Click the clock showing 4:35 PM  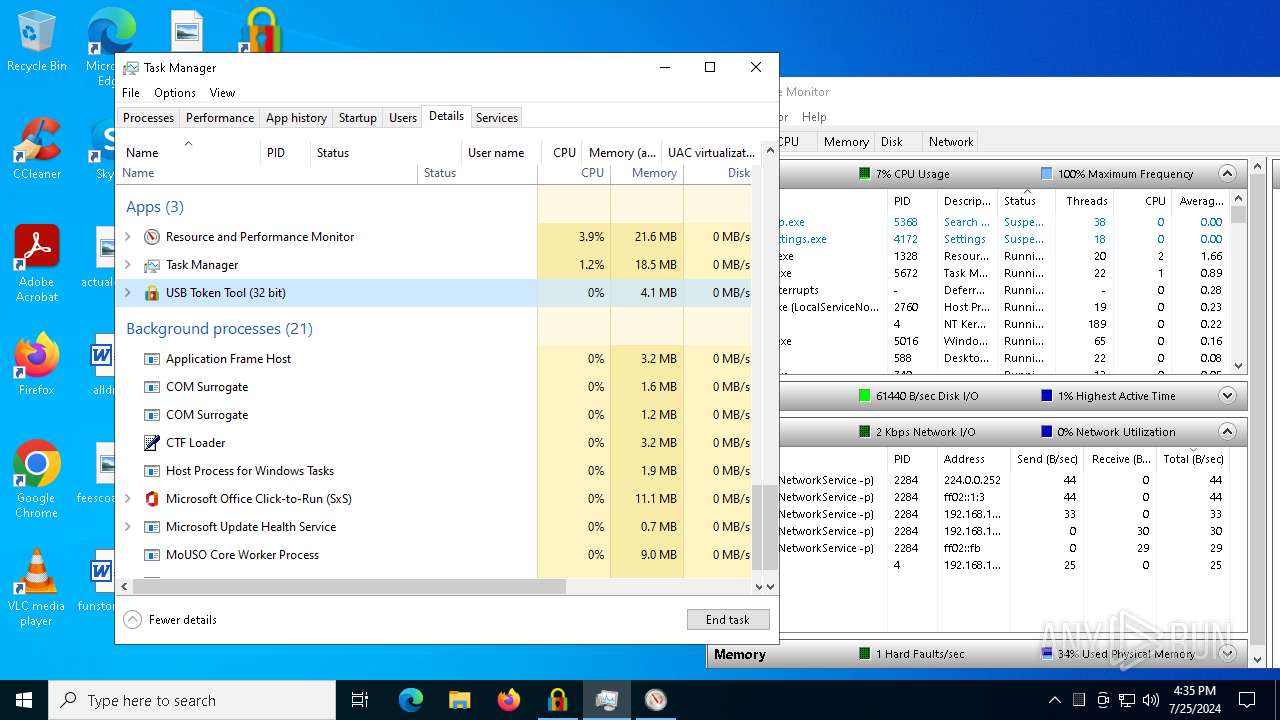pos(1193,700)
